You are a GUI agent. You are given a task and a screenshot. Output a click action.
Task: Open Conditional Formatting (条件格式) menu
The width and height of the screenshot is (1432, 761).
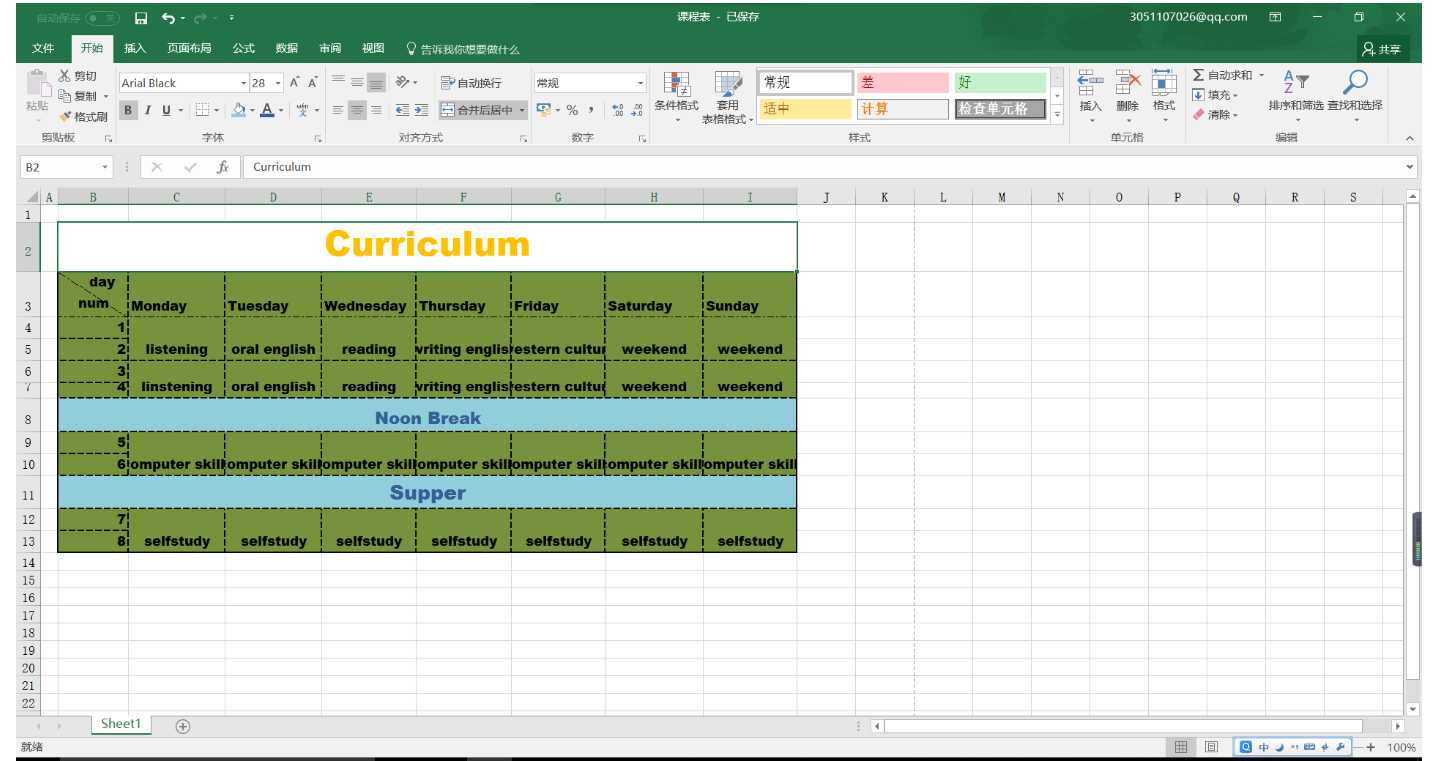pyautogui.click(x=676, y=96)
